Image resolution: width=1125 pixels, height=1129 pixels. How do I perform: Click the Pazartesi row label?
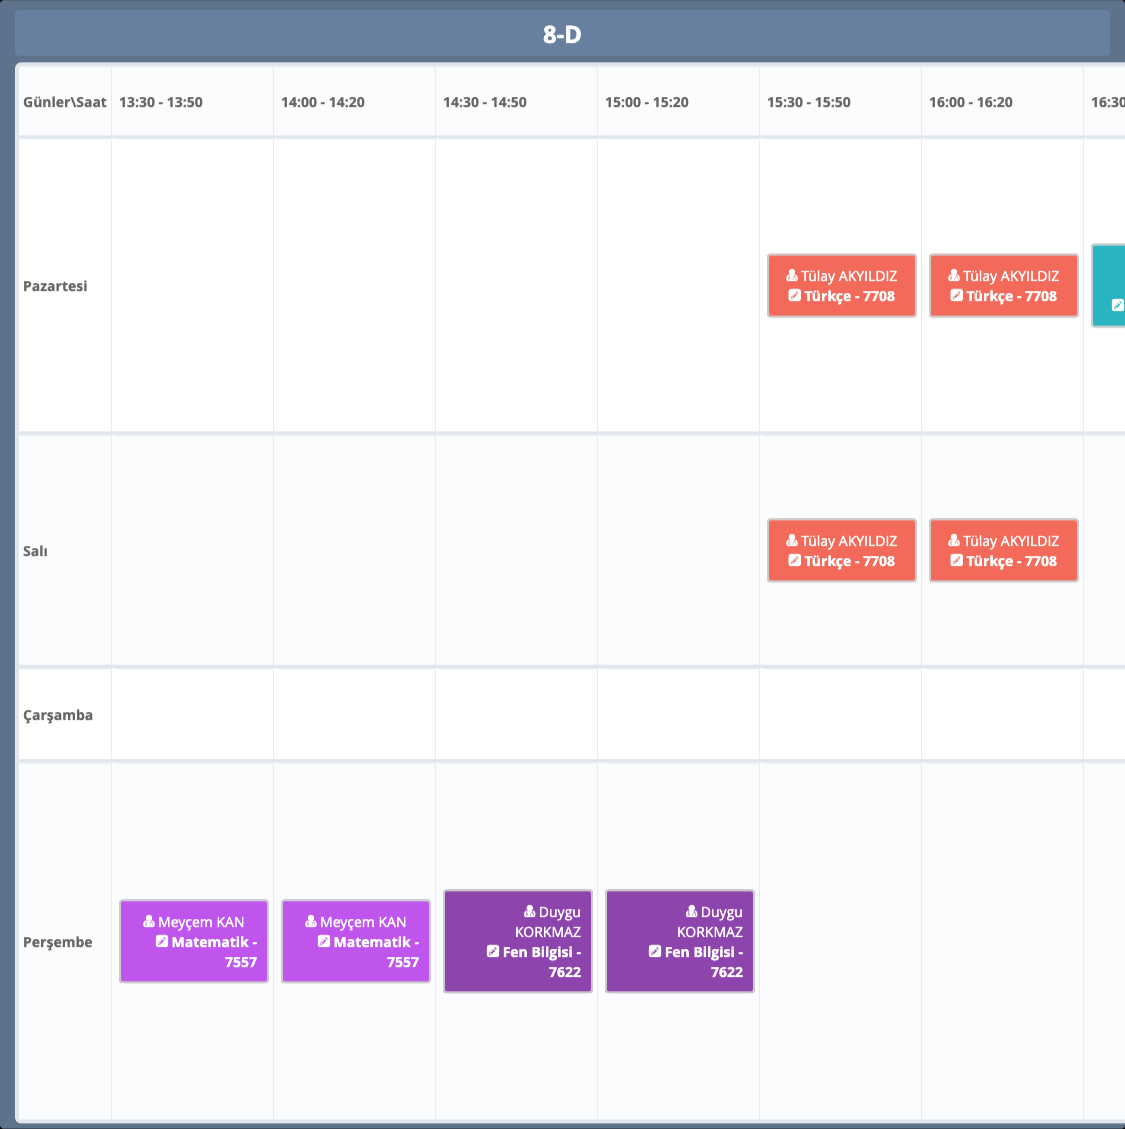pos(55,286)
